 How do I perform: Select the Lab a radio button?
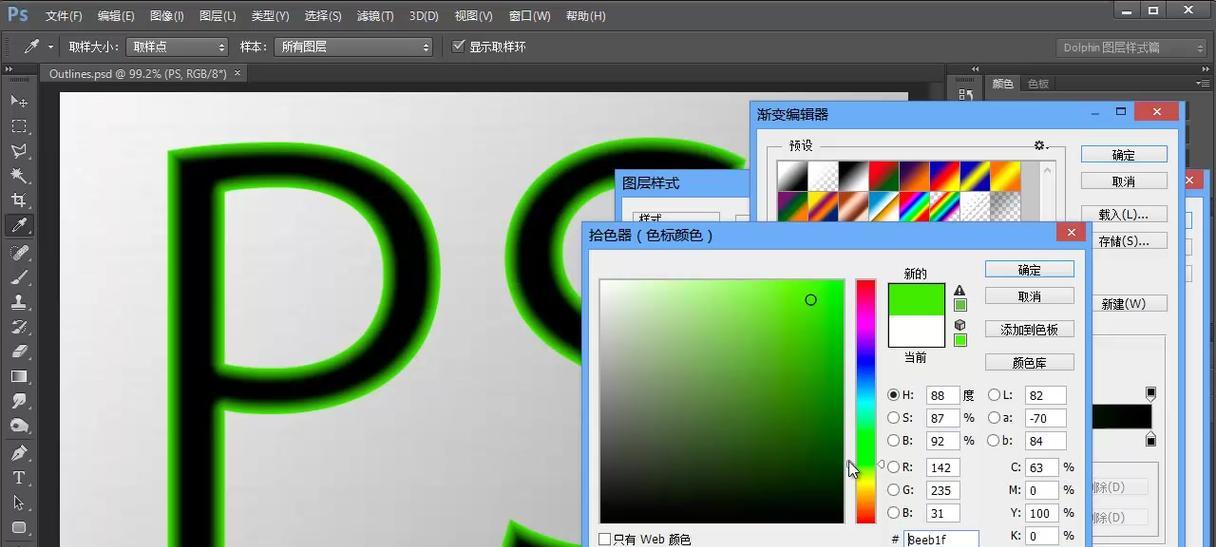click(994, 418)
